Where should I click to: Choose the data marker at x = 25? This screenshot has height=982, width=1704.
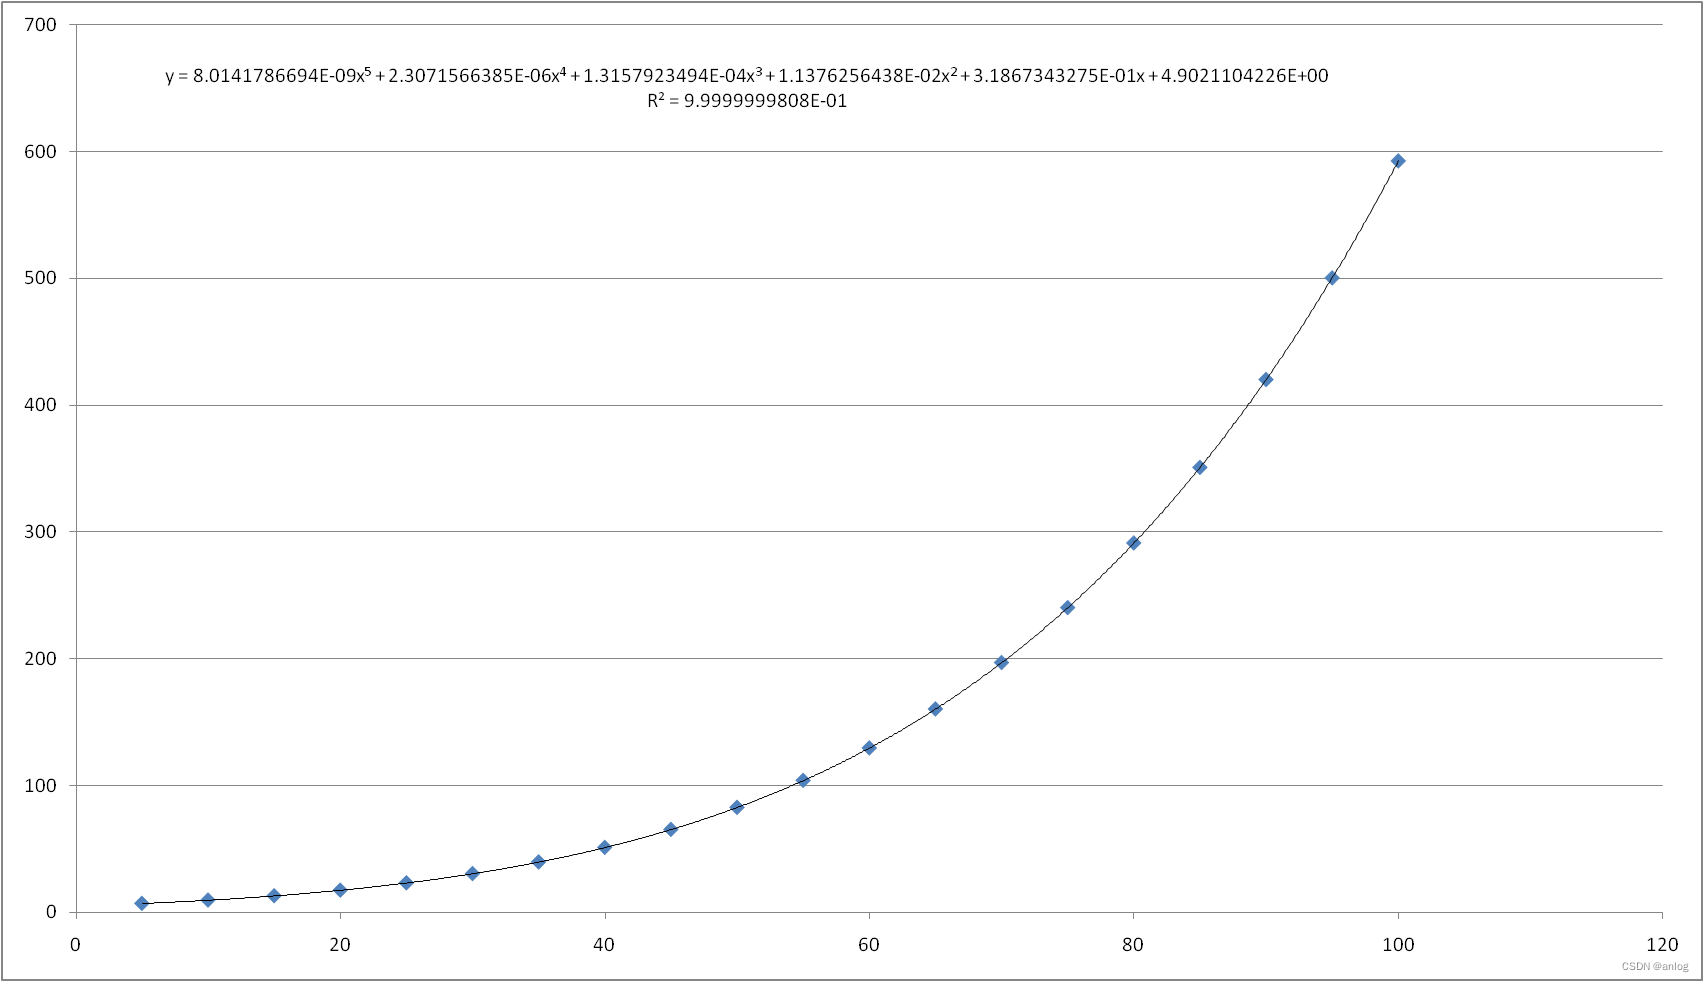click(406, 883)
